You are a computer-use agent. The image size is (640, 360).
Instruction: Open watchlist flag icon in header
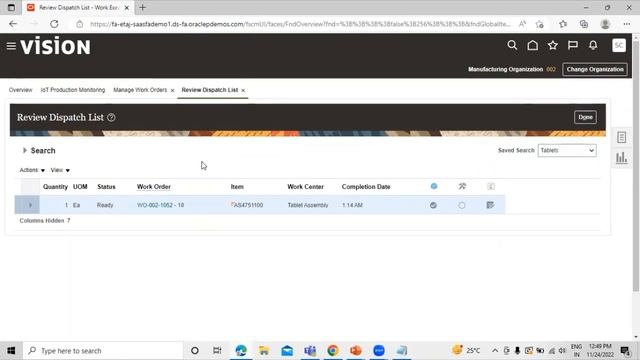pyautogui.click(x=573, y=45)
